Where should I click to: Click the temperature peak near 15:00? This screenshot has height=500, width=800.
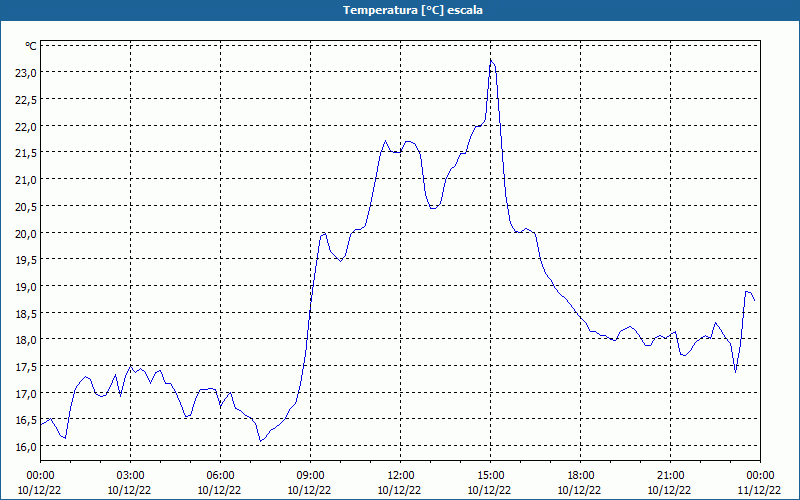point(491,61)
